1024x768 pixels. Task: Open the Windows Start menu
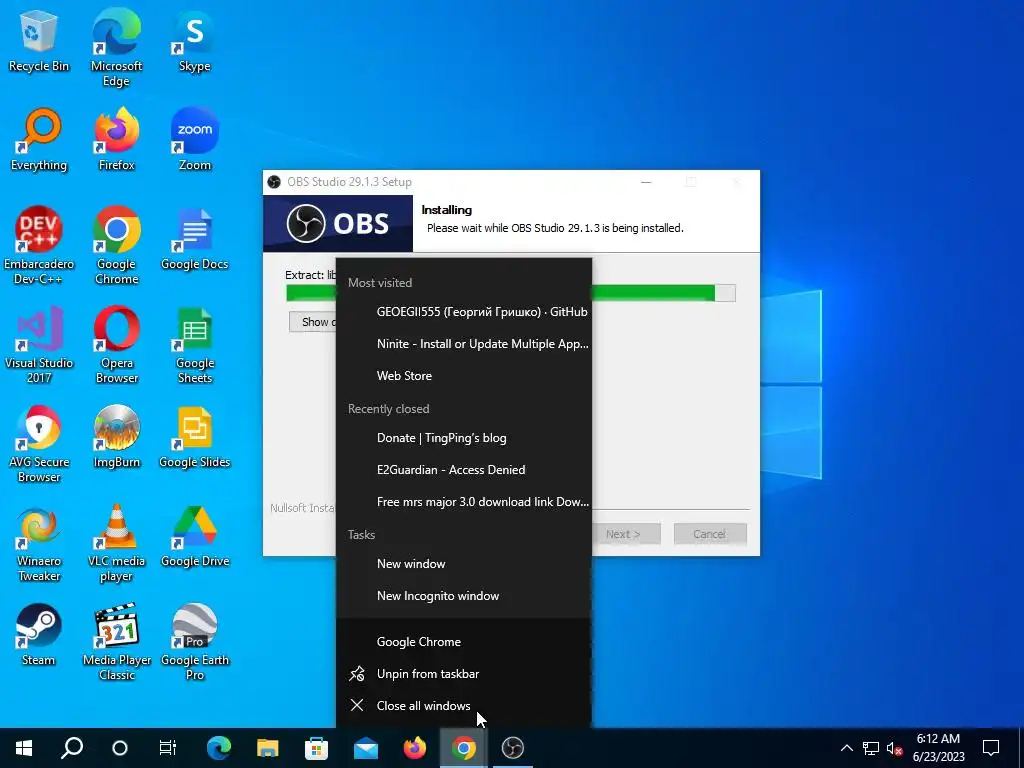[24, 748]
